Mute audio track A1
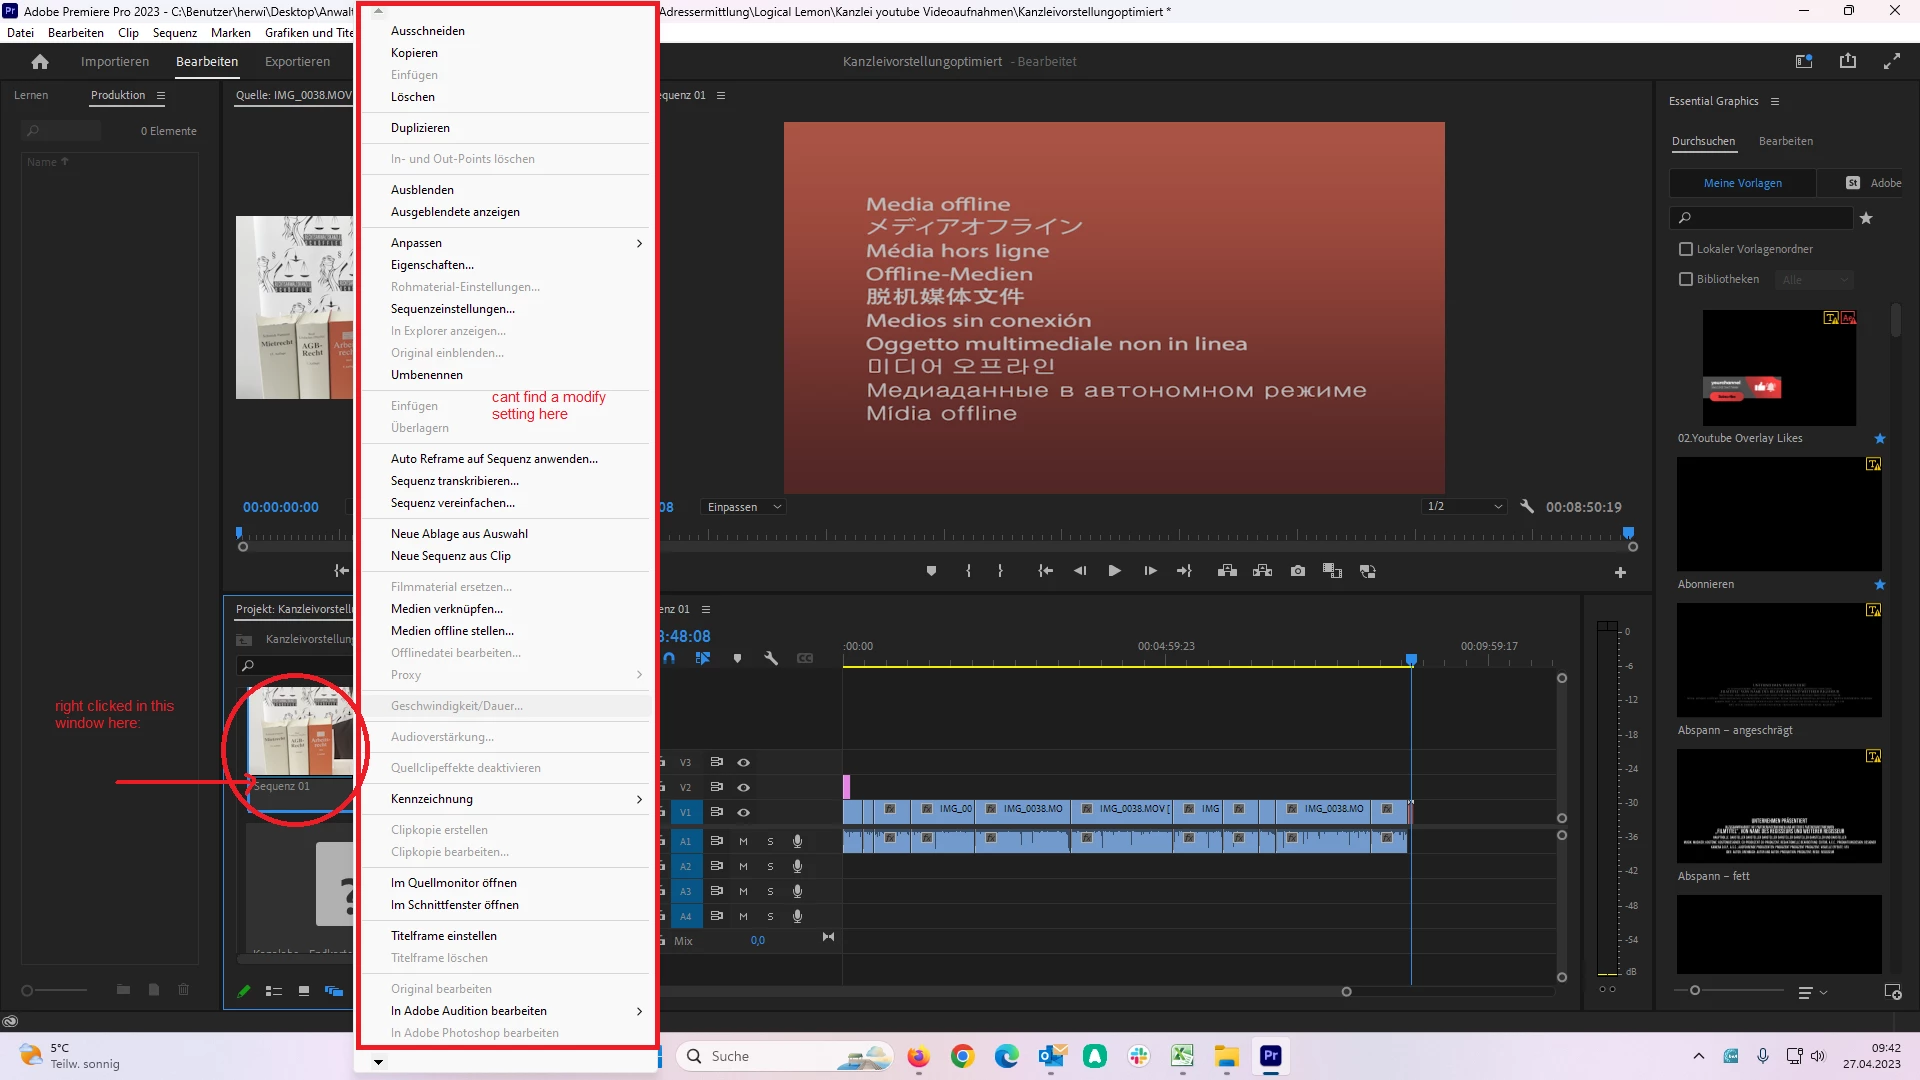 click(x=743, y=841)
